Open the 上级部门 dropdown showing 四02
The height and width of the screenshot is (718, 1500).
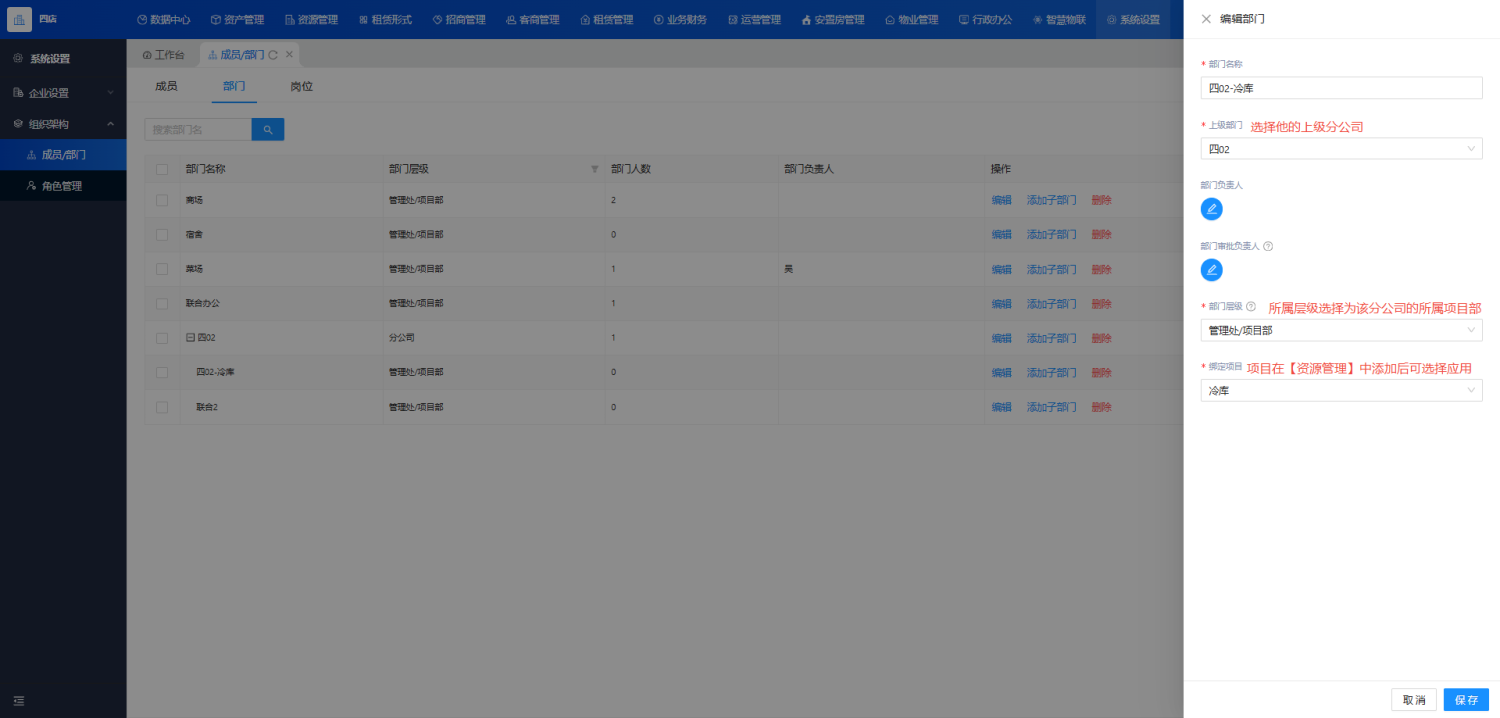pos(1341,149)
